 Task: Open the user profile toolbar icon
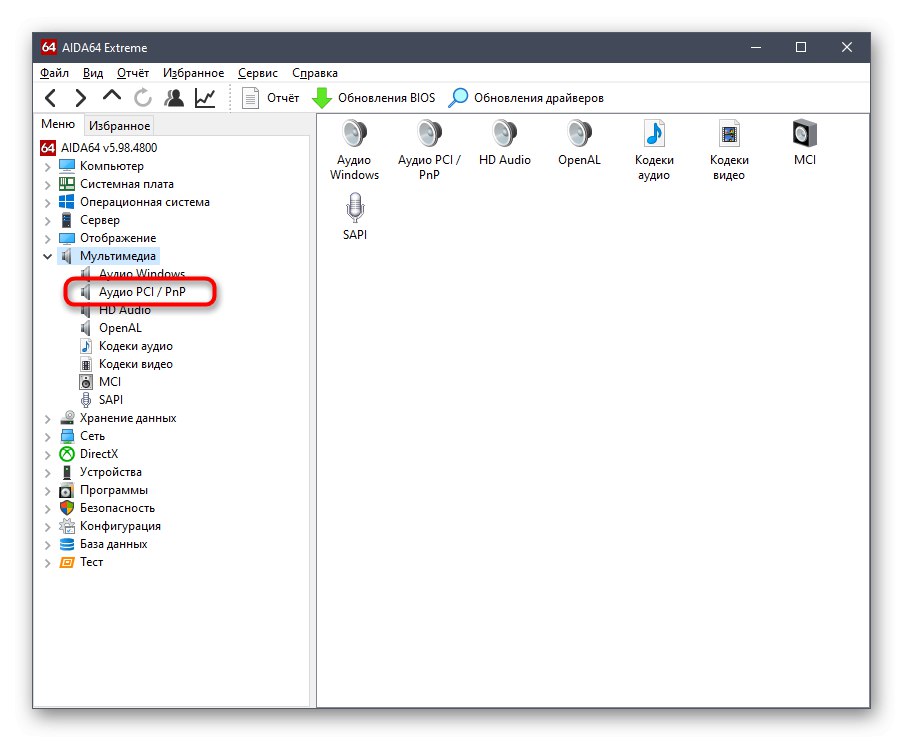coord(174,98)
